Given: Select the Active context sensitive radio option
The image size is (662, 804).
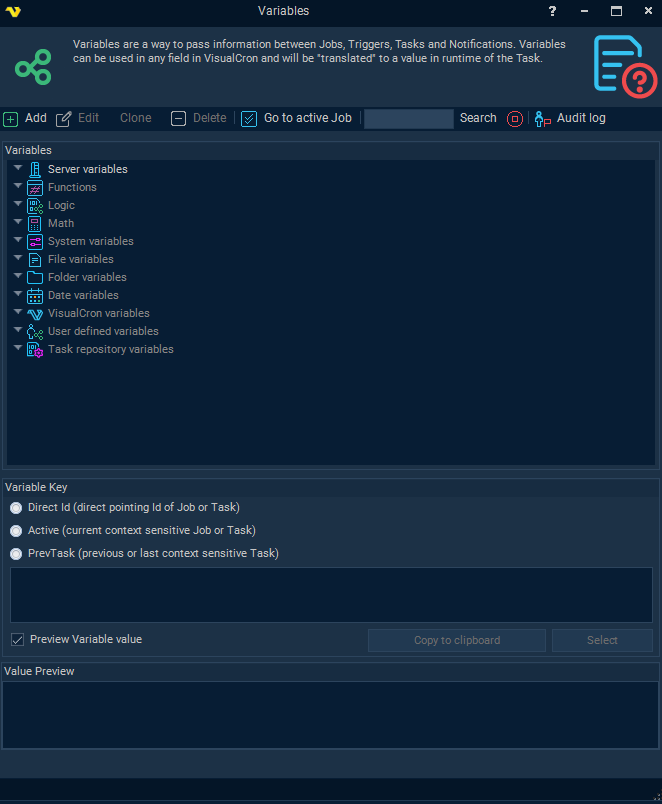Looking at the screenshot, I should click(x=16, y=531).
